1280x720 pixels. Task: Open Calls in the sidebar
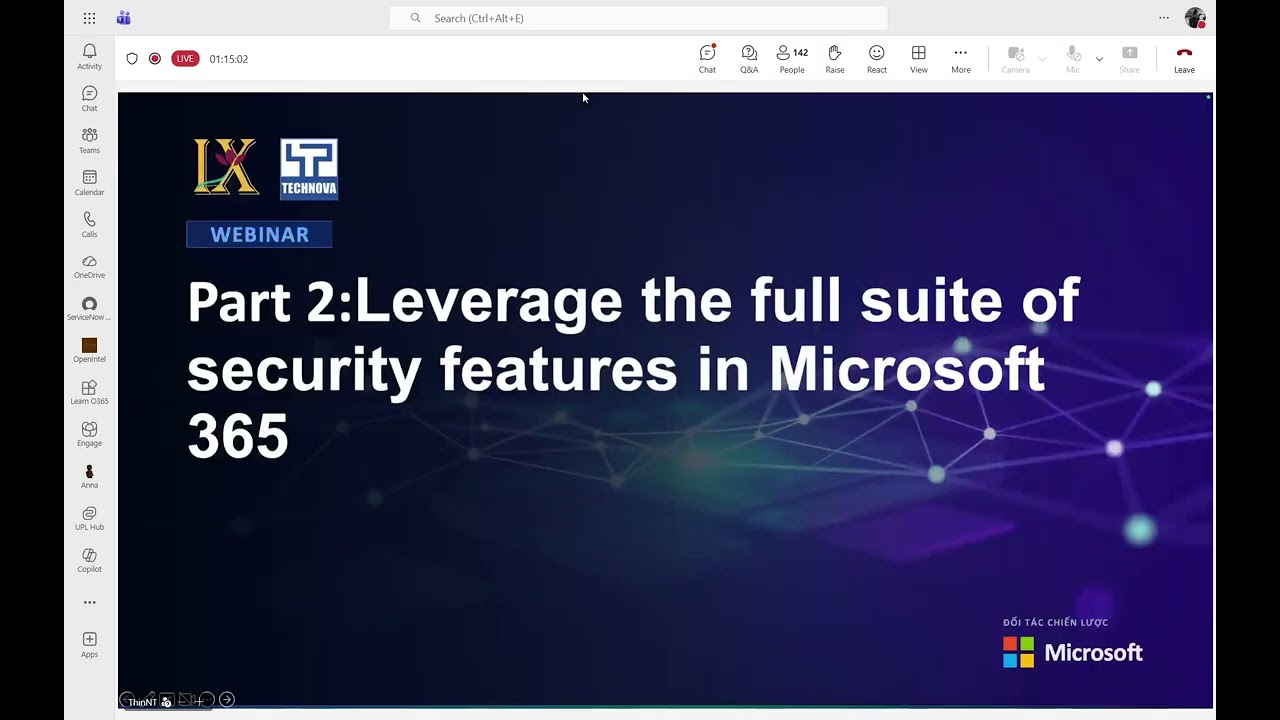pos(90,225)
